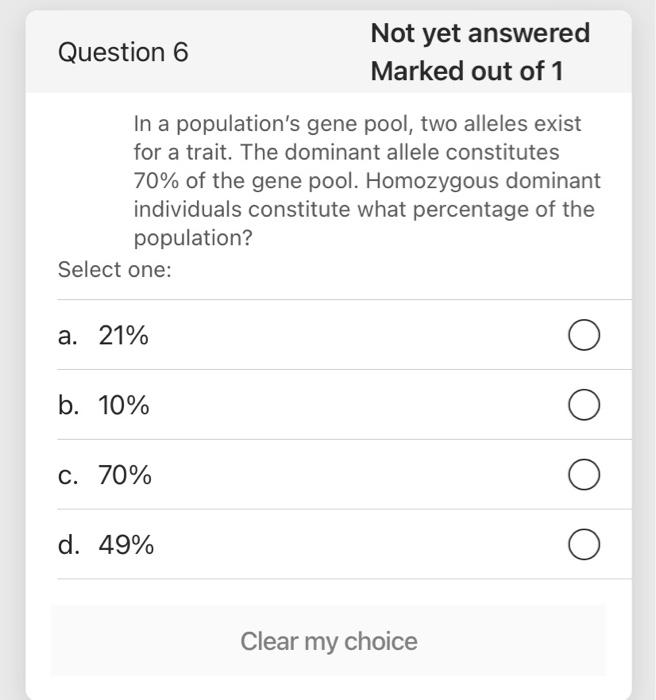Viewport: 656px width, 700px height.
Task: Choose the 10% option radio button
Action: 585,406
